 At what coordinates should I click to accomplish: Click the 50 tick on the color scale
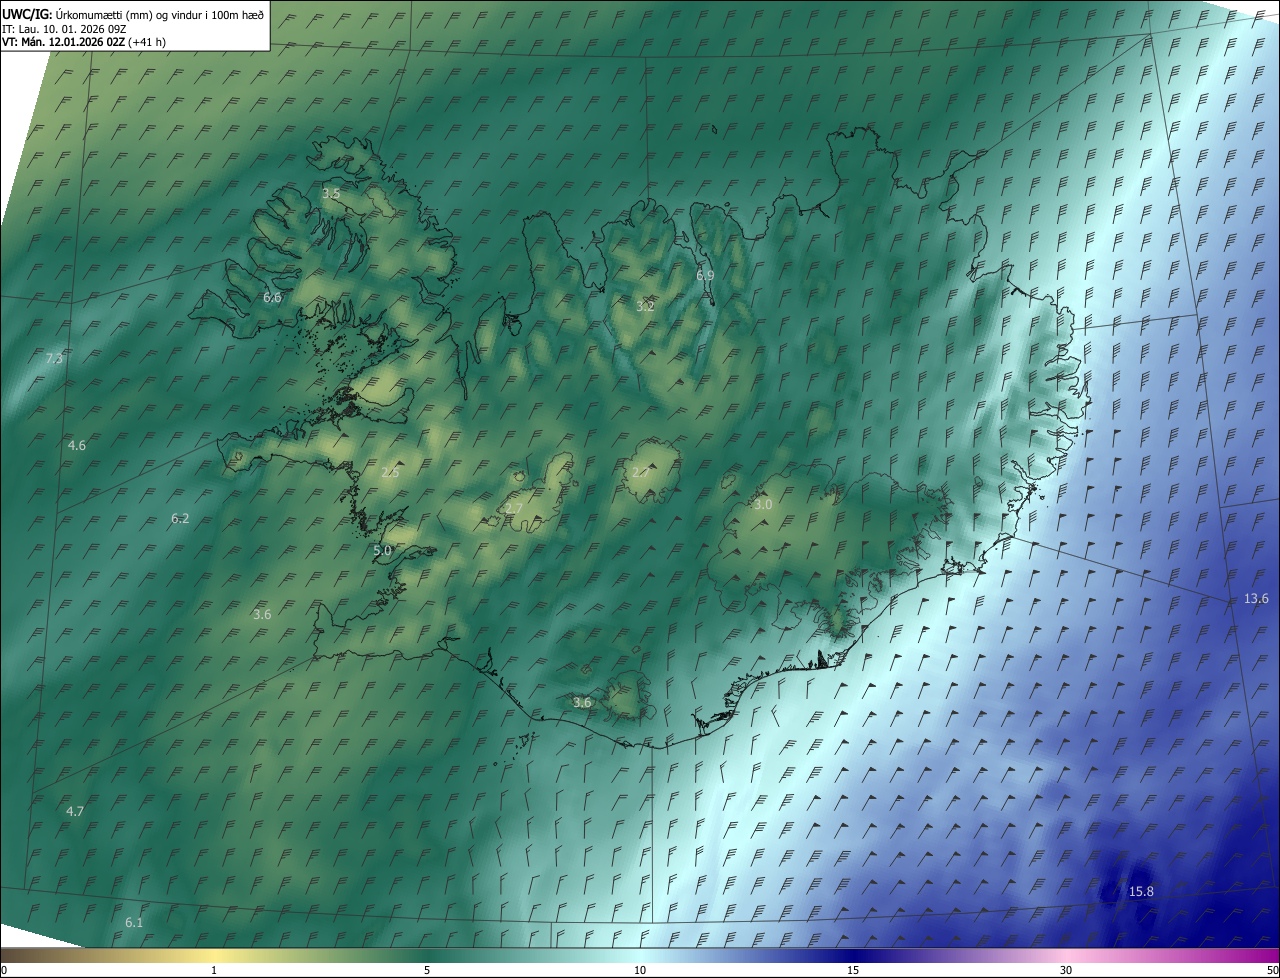pyautogui.click(x=1273, y=971)
